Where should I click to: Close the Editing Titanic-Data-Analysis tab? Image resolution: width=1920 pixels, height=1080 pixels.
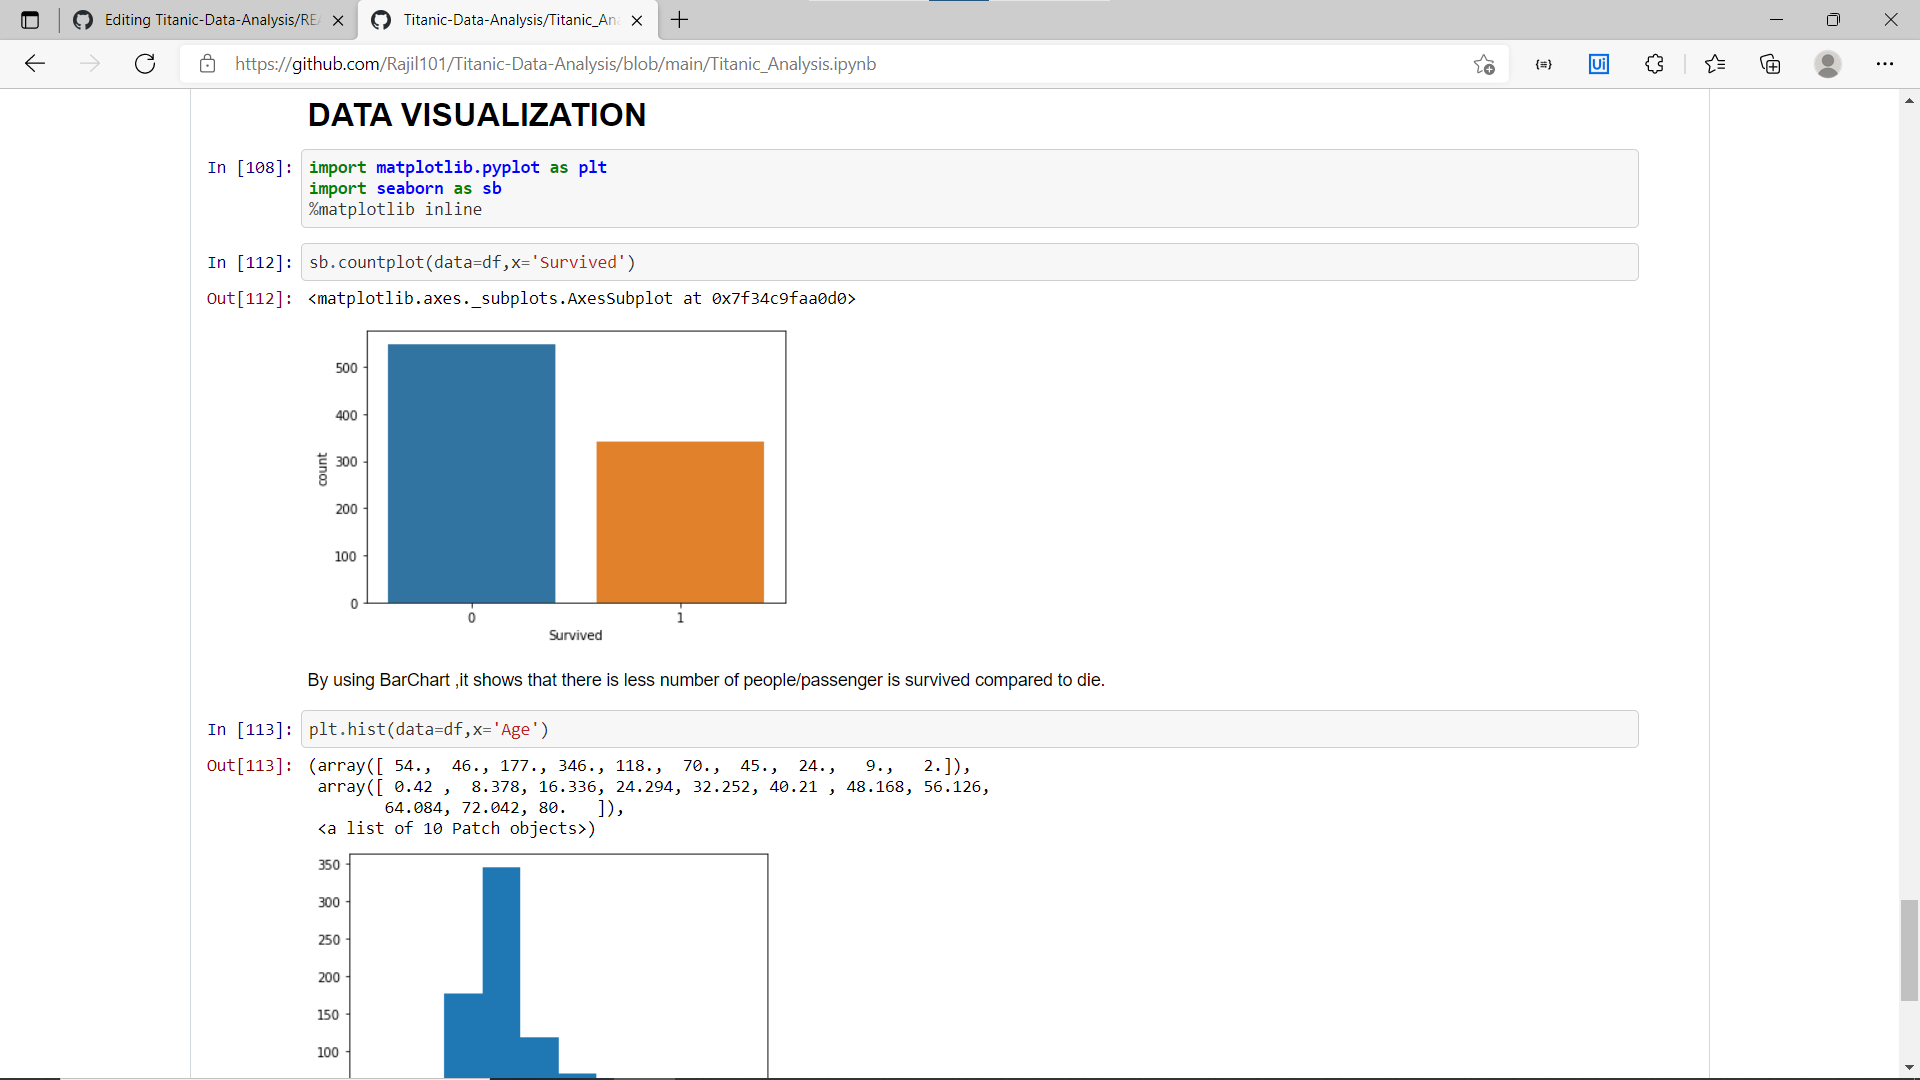[338, 20]
